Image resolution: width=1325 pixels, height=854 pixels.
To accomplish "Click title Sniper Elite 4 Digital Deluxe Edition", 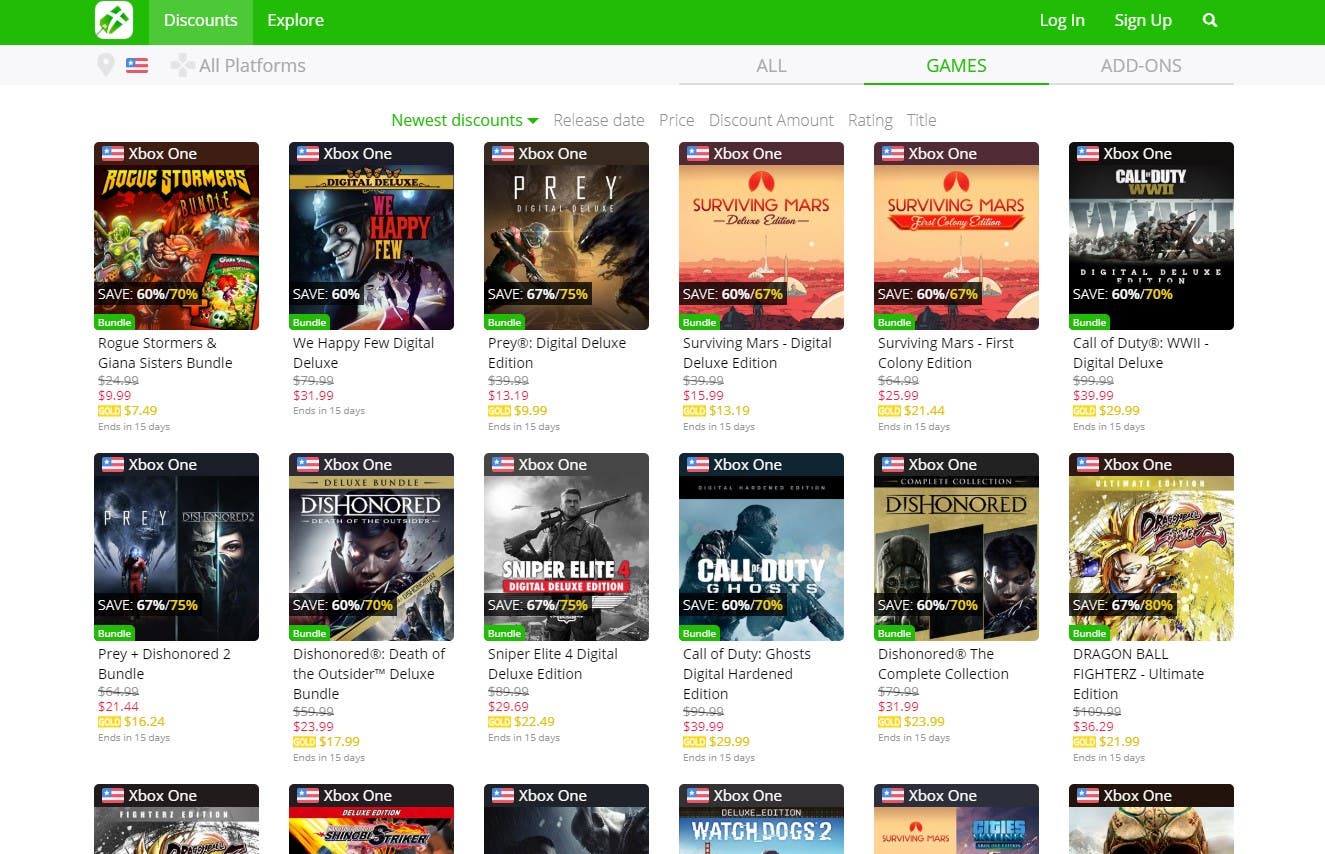I will (553, 664).
